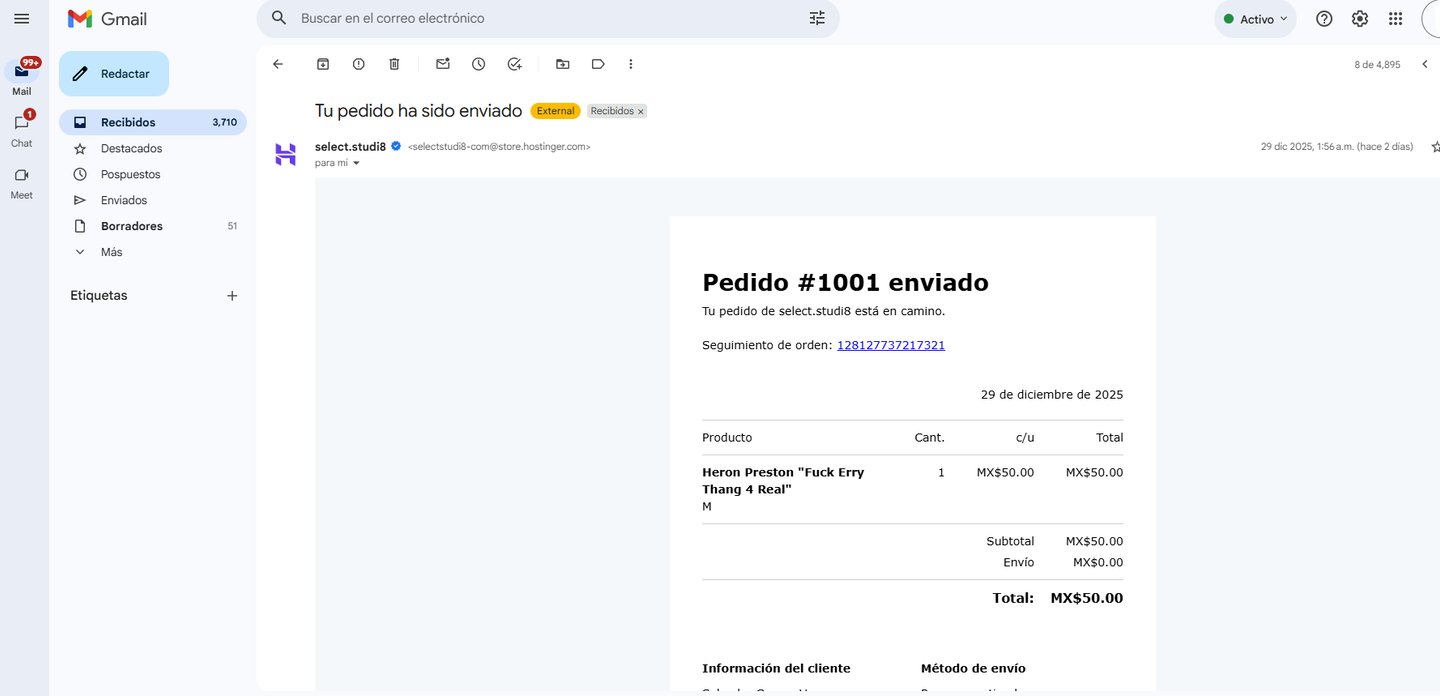Click the '8 de 4,895' message counter

coord(1377,64)
